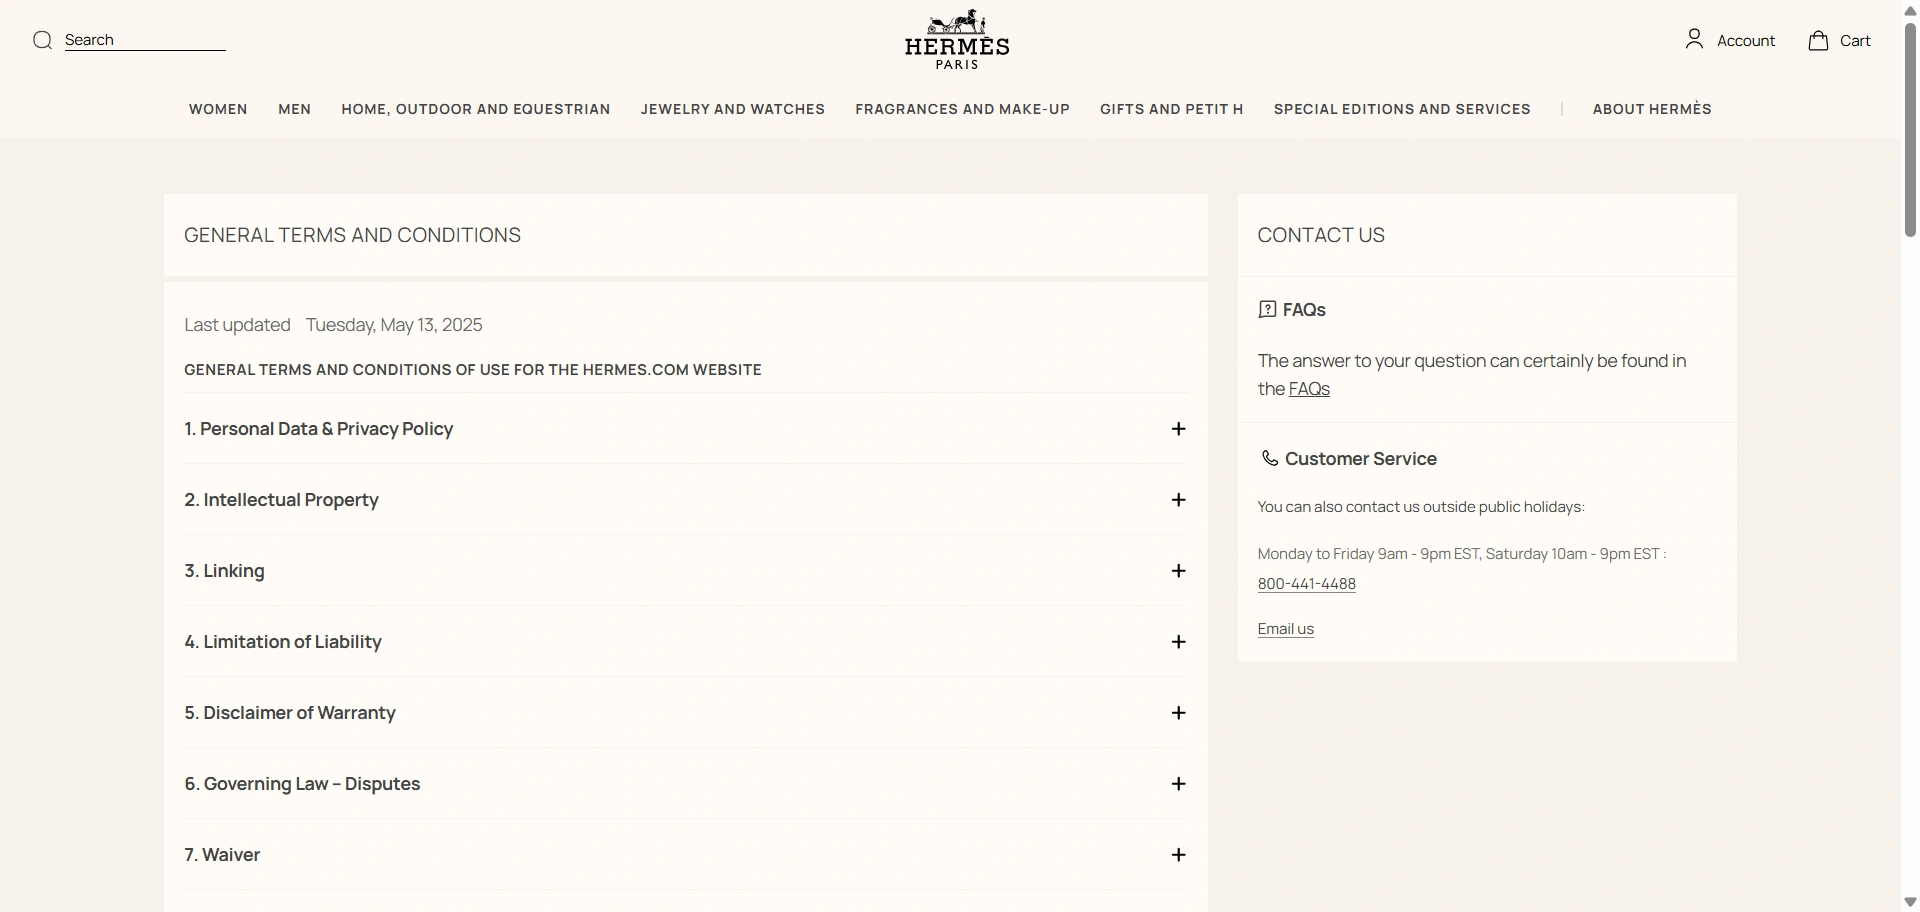
Task: Click plus icon for Personal Data & Privacy Policy
Action: coord(1178,429)
